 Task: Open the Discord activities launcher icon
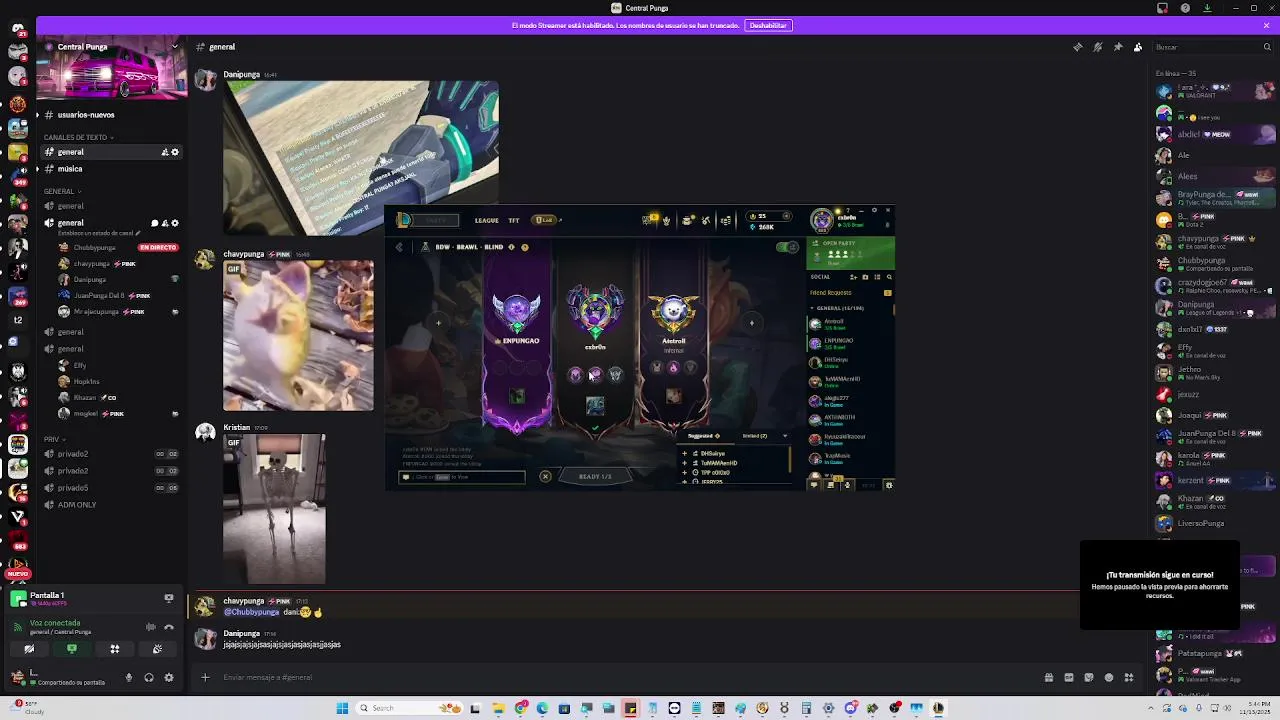click(x=115, y=649)
